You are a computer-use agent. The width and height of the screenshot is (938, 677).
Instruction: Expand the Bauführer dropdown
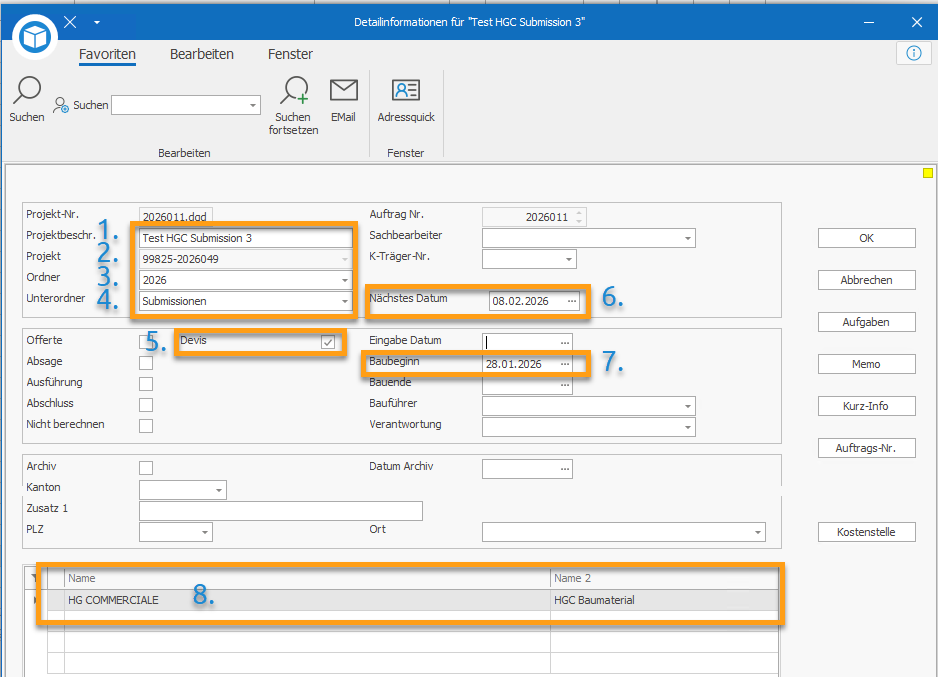click(x=688, y=406)
